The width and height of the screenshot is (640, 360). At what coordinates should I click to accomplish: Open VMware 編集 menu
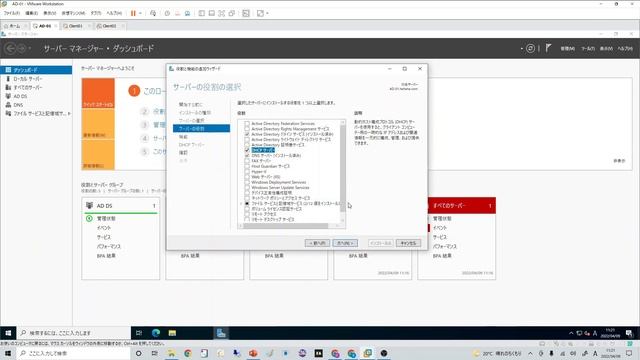pyautogui.click(x=31, y=13)
